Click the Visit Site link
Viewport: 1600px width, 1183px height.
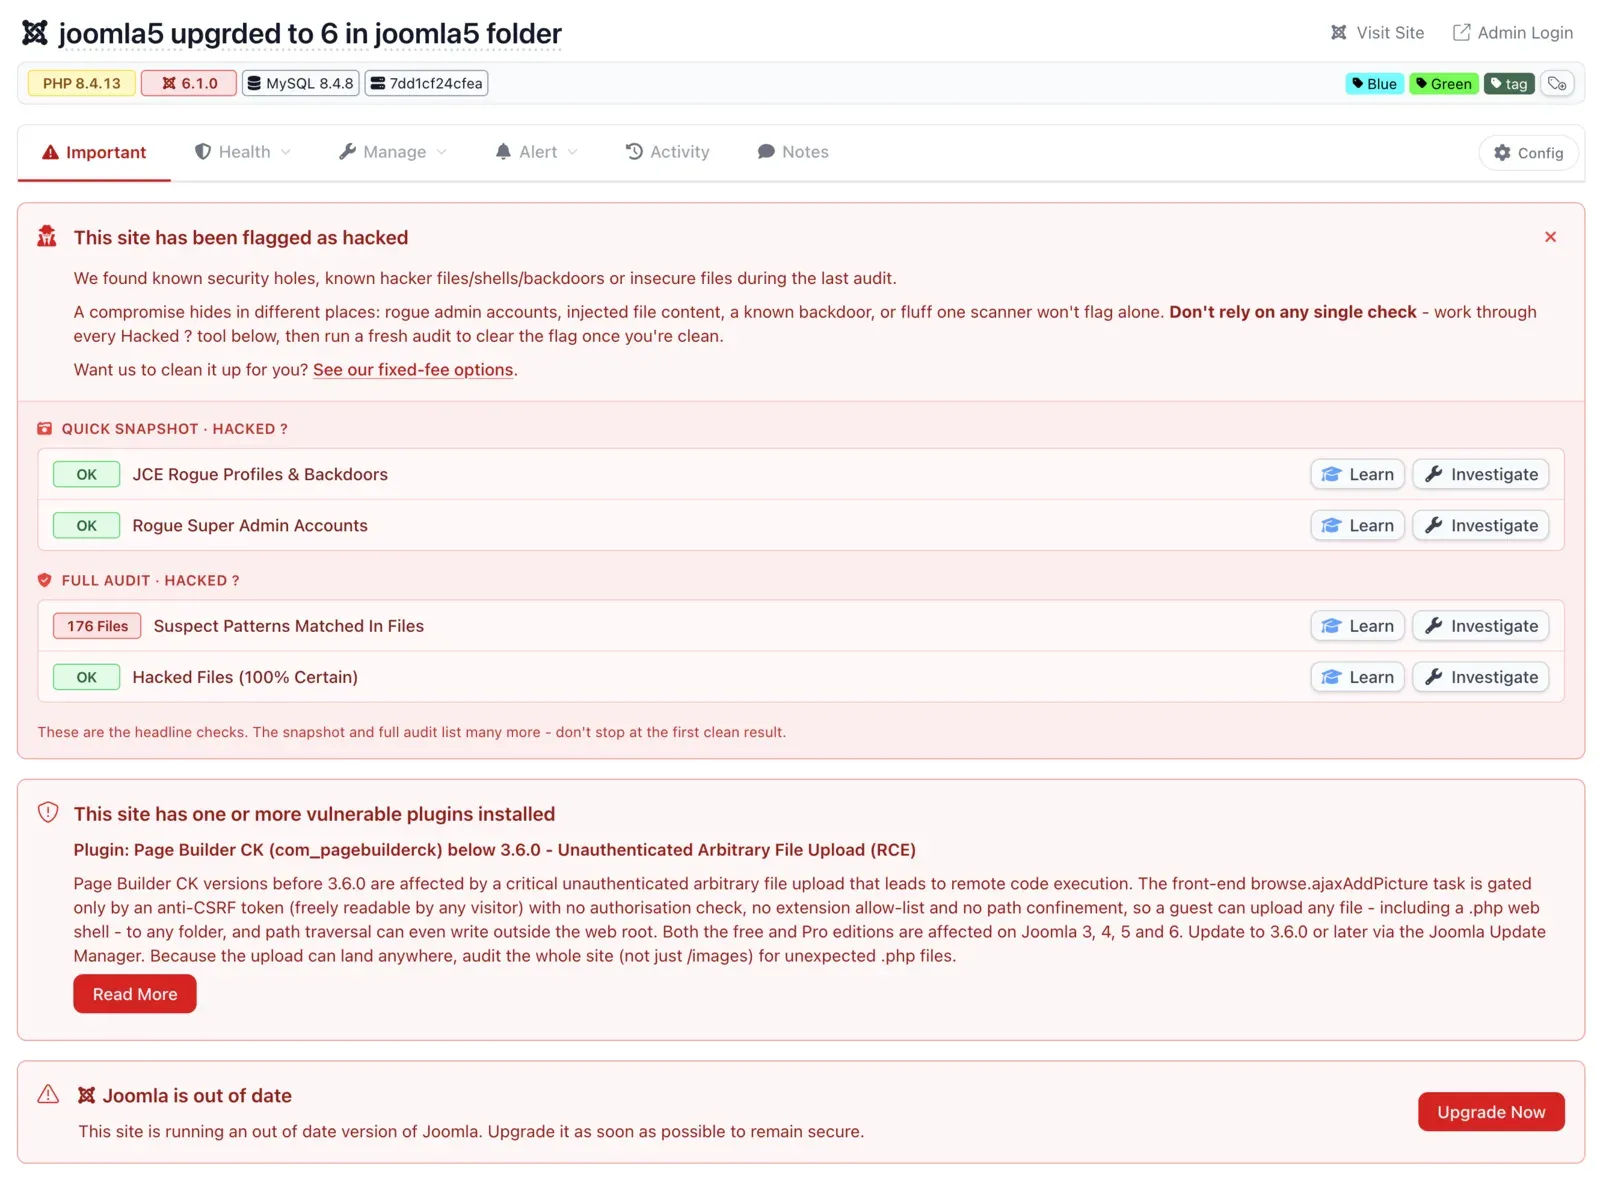click(x=1377, y=33)
